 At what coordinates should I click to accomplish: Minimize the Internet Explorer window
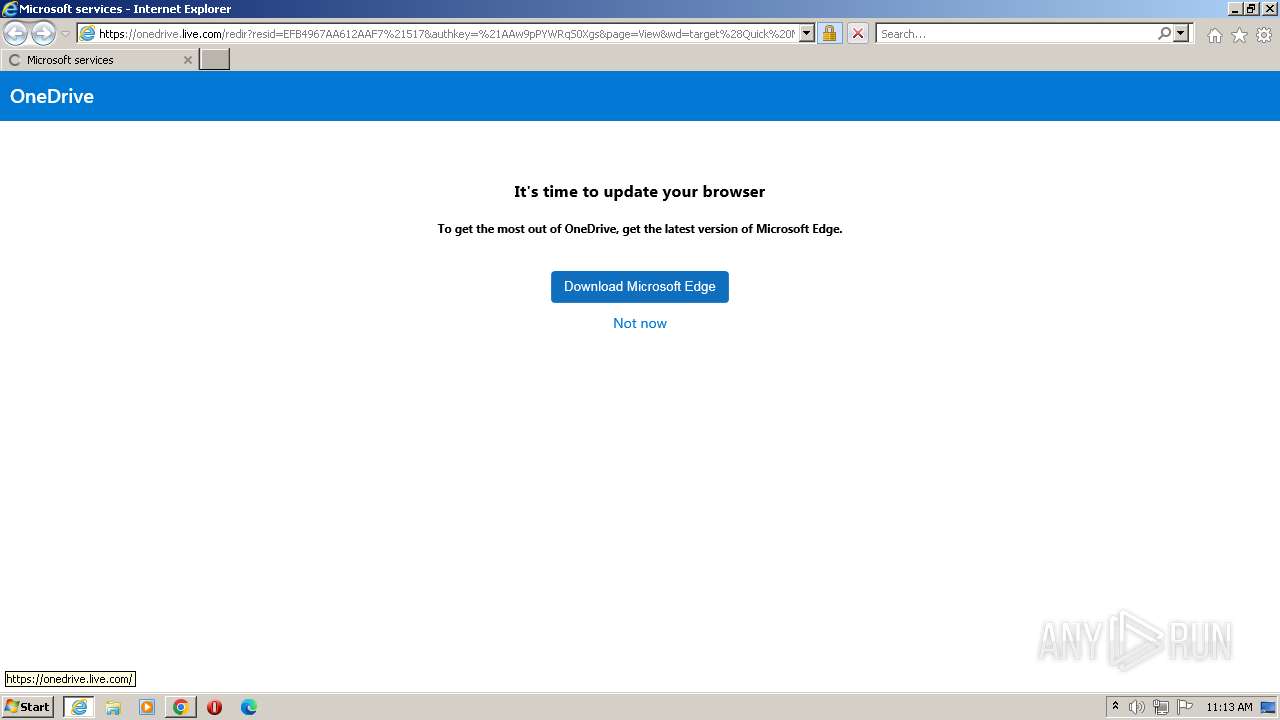[1234, 9]
